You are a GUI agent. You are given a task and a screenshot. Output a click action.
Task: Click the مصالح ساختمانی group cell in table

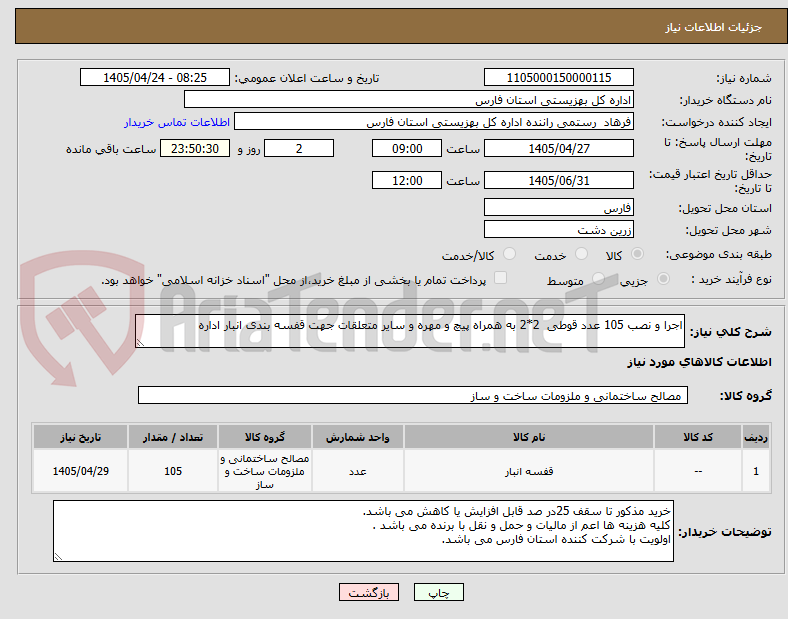265,471
